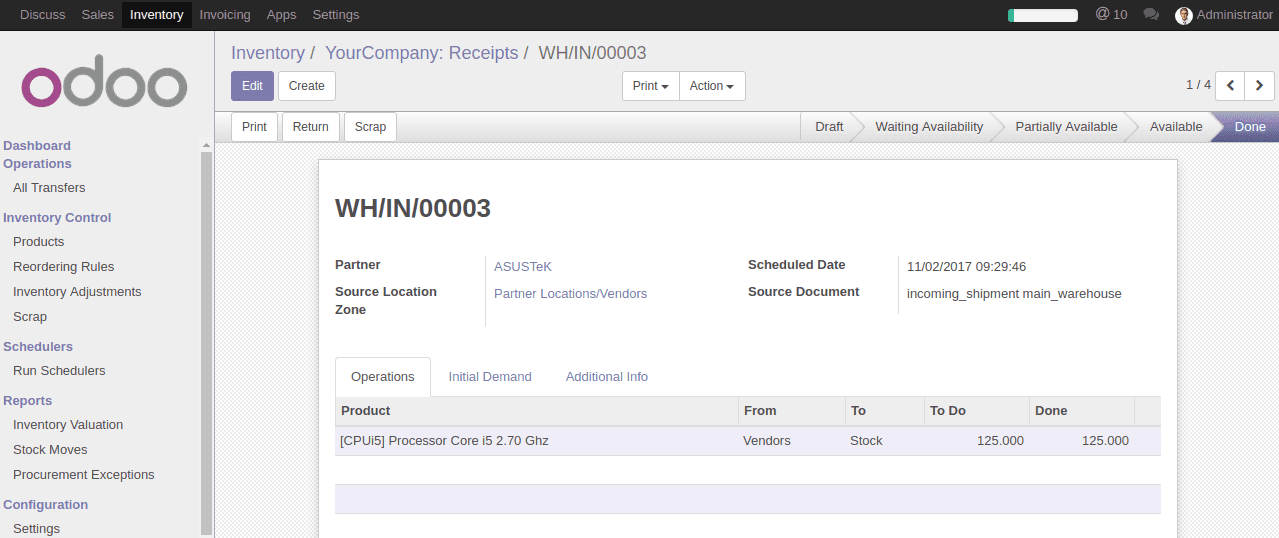The width and height of the screenshot is (1279, 538).
Task: Switch to the Additional Info tab
Action: pyautogui.click(x=607, y=377)
